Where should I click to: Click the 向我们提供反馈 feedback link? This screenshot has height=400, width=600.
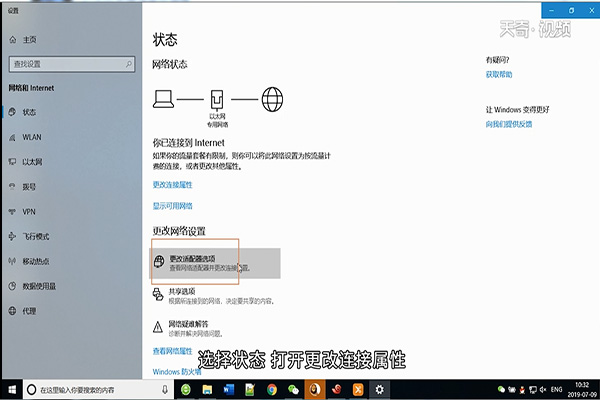(509, 125)
